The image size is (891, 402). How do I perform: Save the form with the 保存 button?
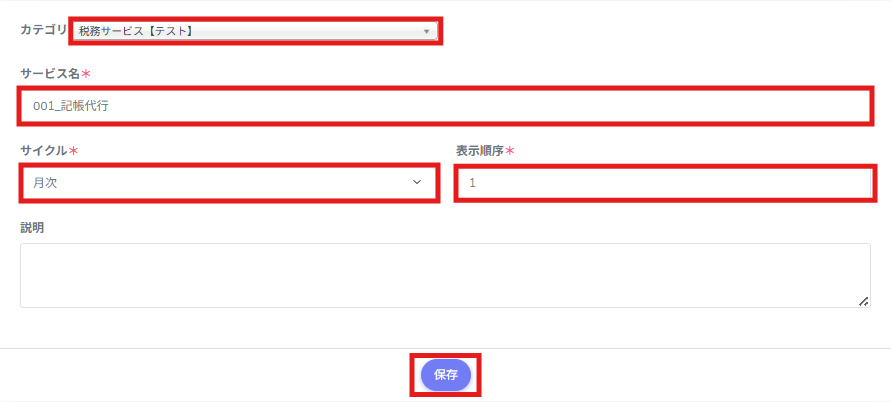click(446, 375)
